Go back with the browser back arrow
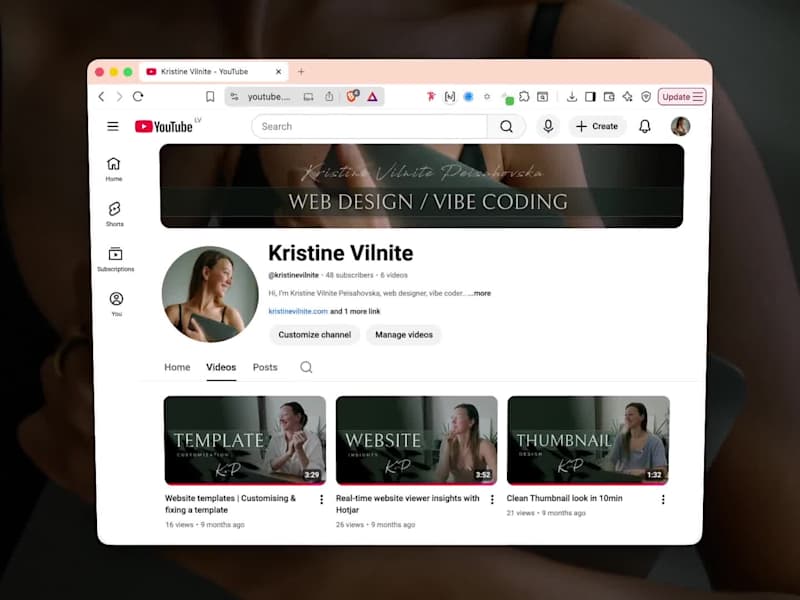 (102, 96)
